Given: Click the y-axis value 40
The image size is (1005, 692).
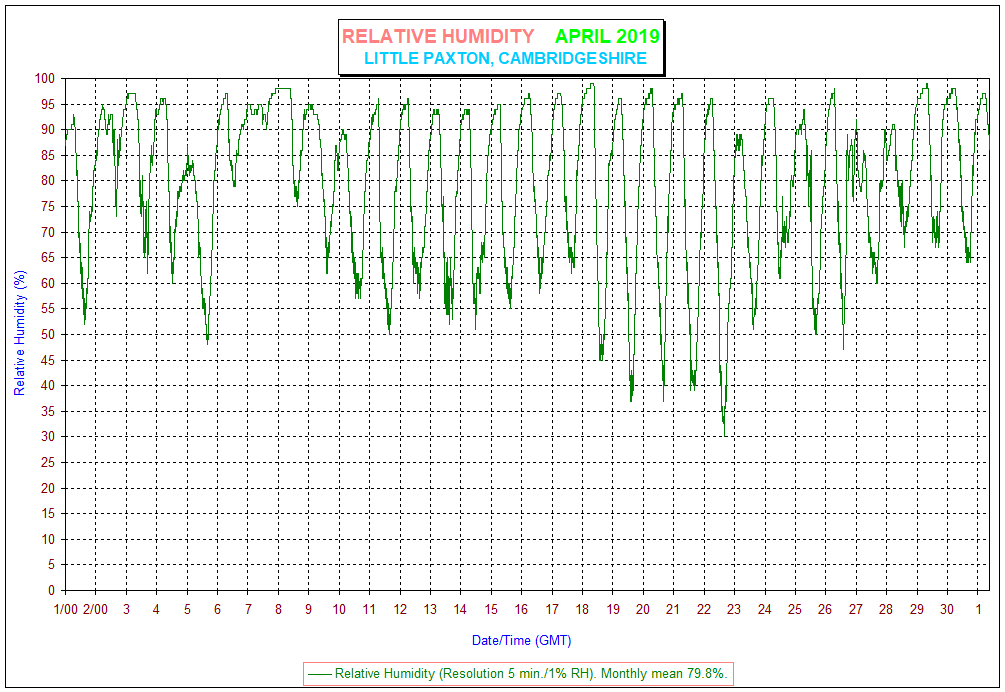Looking at the screenshot, I should (x=49, y=386).
